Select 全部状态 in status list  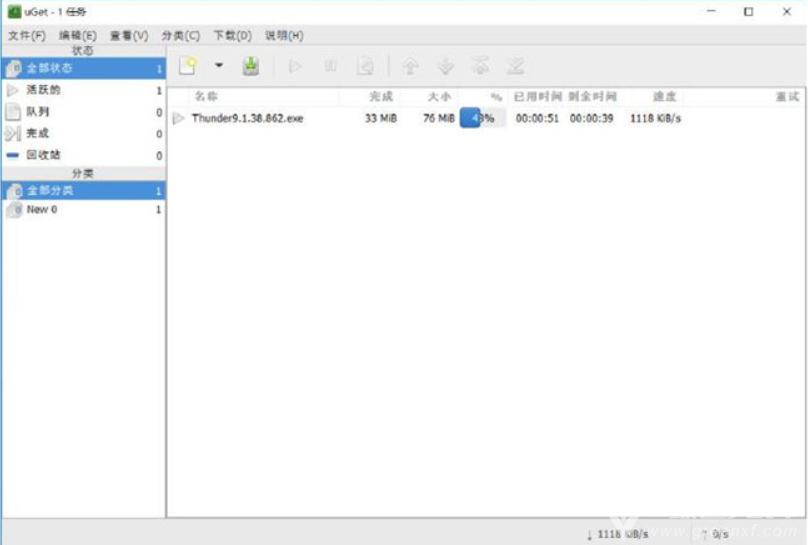click(x=83, y=68)
